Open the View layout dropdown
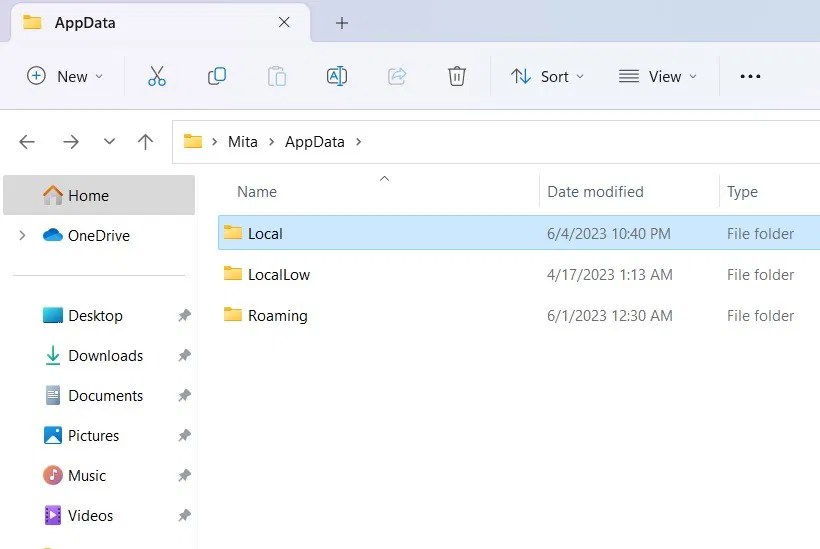 pyautogui.click(x=658, y=76)
